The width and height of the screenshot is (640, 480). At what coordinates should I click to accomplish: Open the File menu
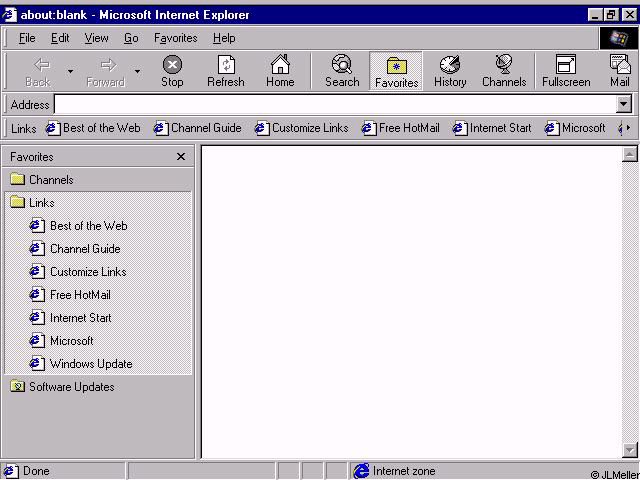pyautogui.click(x=27, y=38)
